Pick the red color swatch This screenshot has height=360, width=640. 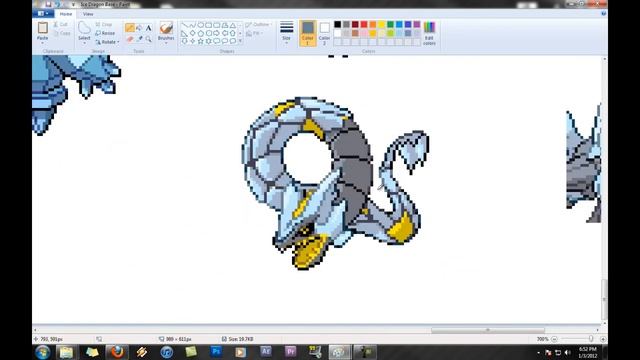point(364,24)
